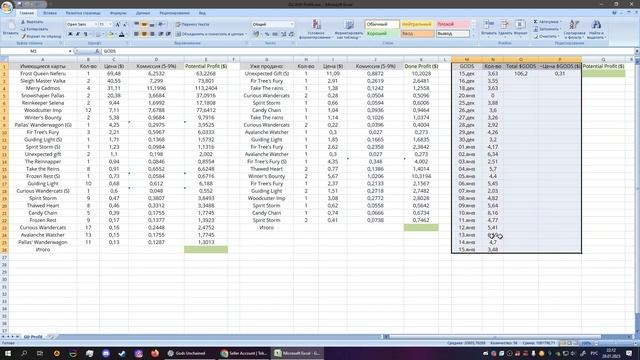Viewport: 640px width, 360px height.
Task: Apply the Плохой cell style
Action: click(453, 24)
